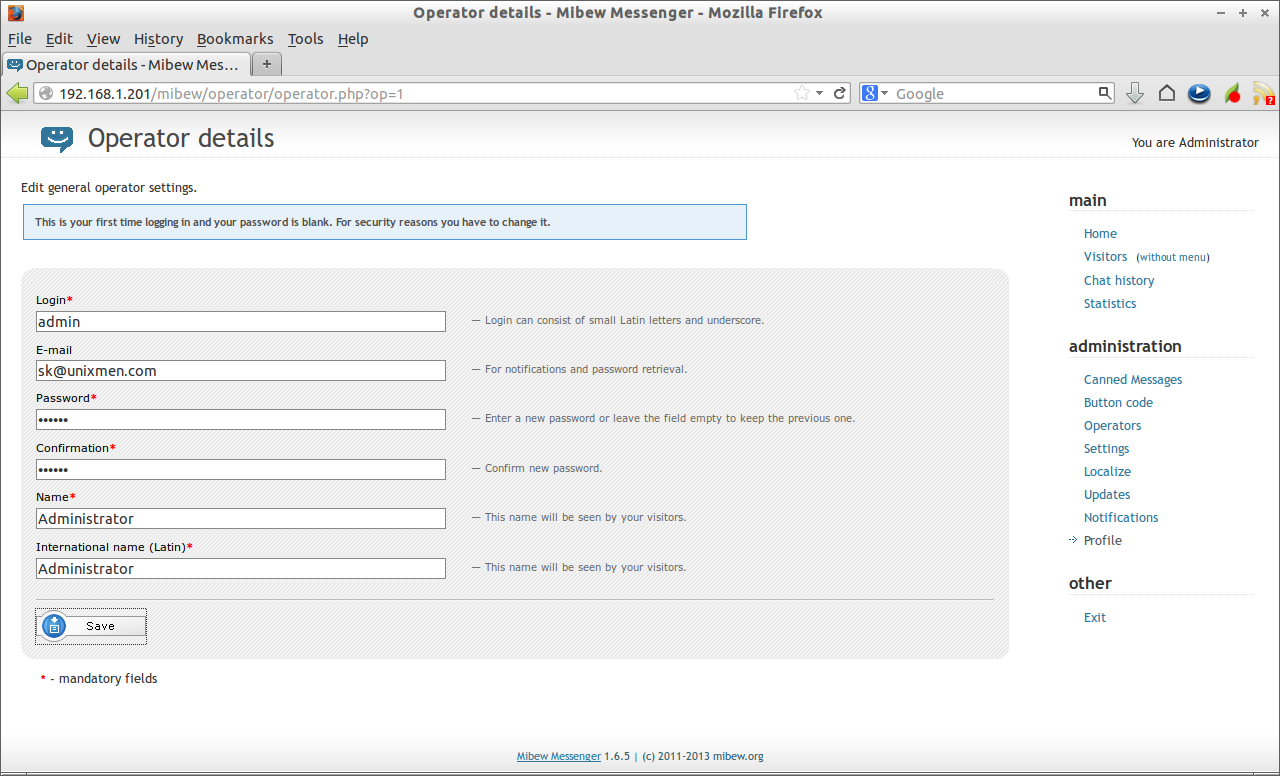The width and height of the screenshot is (1280, 776).
Task: Click the Confirmation password field
Action: [x=241, y=469]
